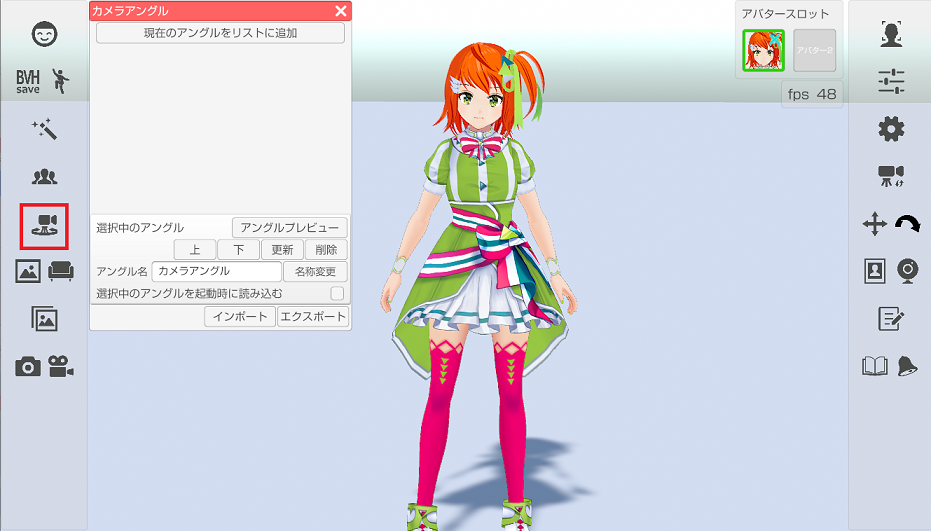Click the curved rotate arrow icon
This screenshot has width=931, height=531.
tap(907, 223)
